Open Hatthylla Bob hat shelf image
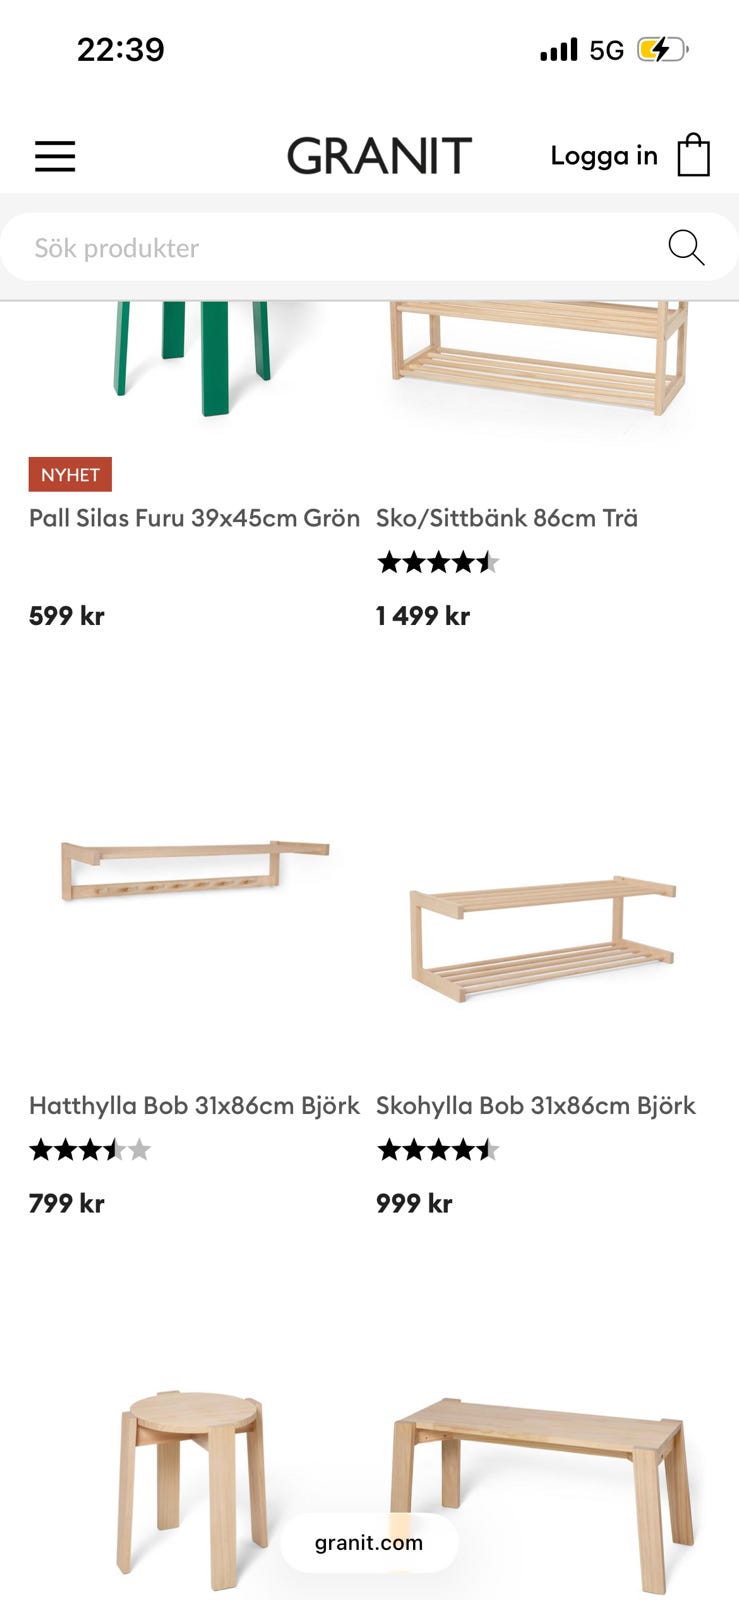The image size is (739, 1600). [194, 868]
